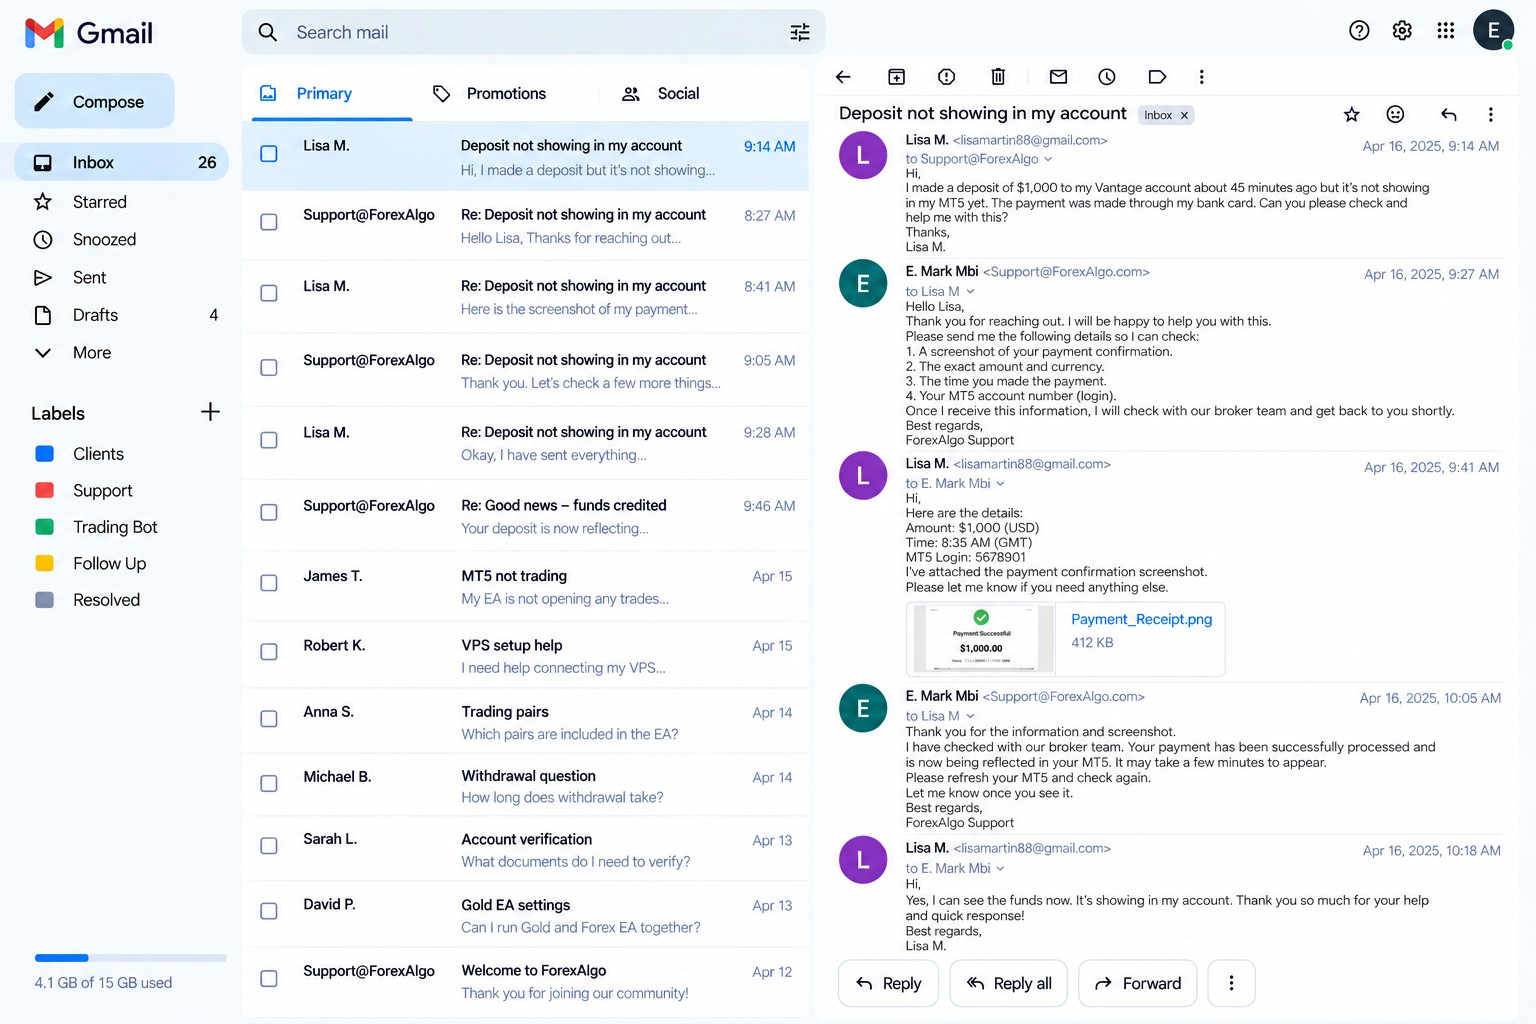Open Payment_Receipt.png attachment thumbnail
Viewport: 1536px width, 1024px height.
pos(981,639)
